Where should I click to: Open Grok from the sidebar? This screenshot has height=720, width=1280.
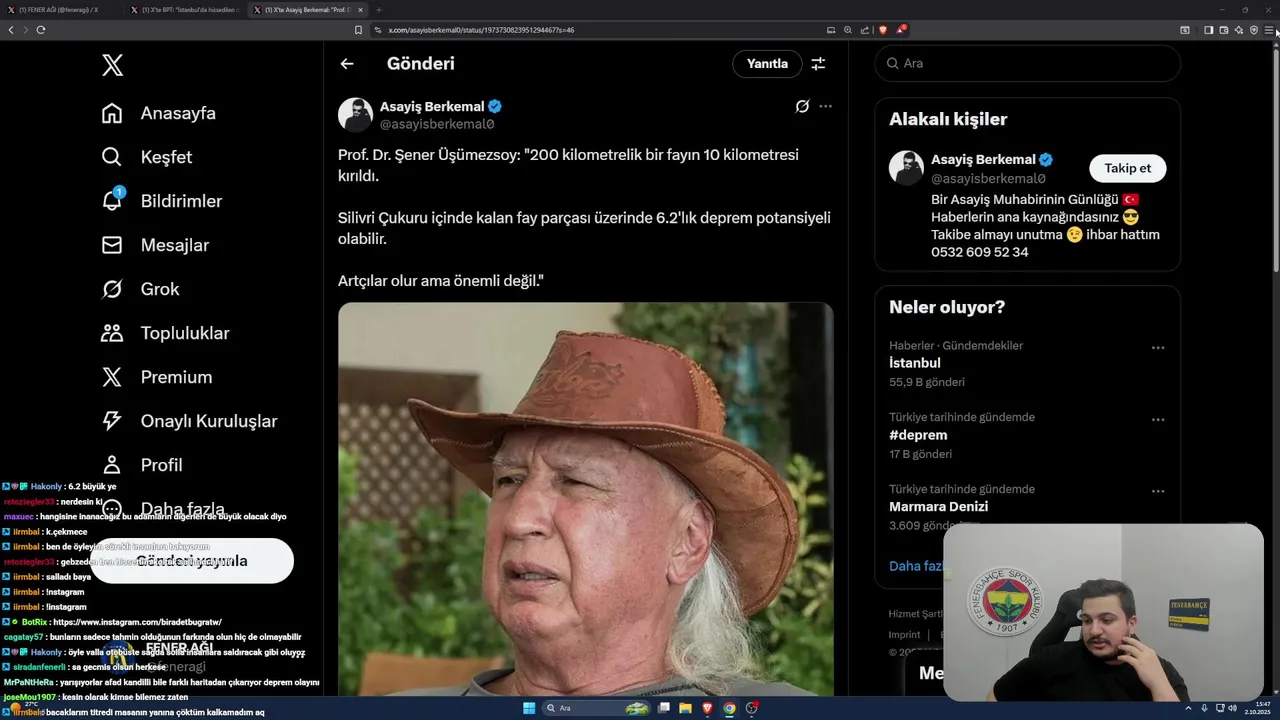tap(141, 289)
